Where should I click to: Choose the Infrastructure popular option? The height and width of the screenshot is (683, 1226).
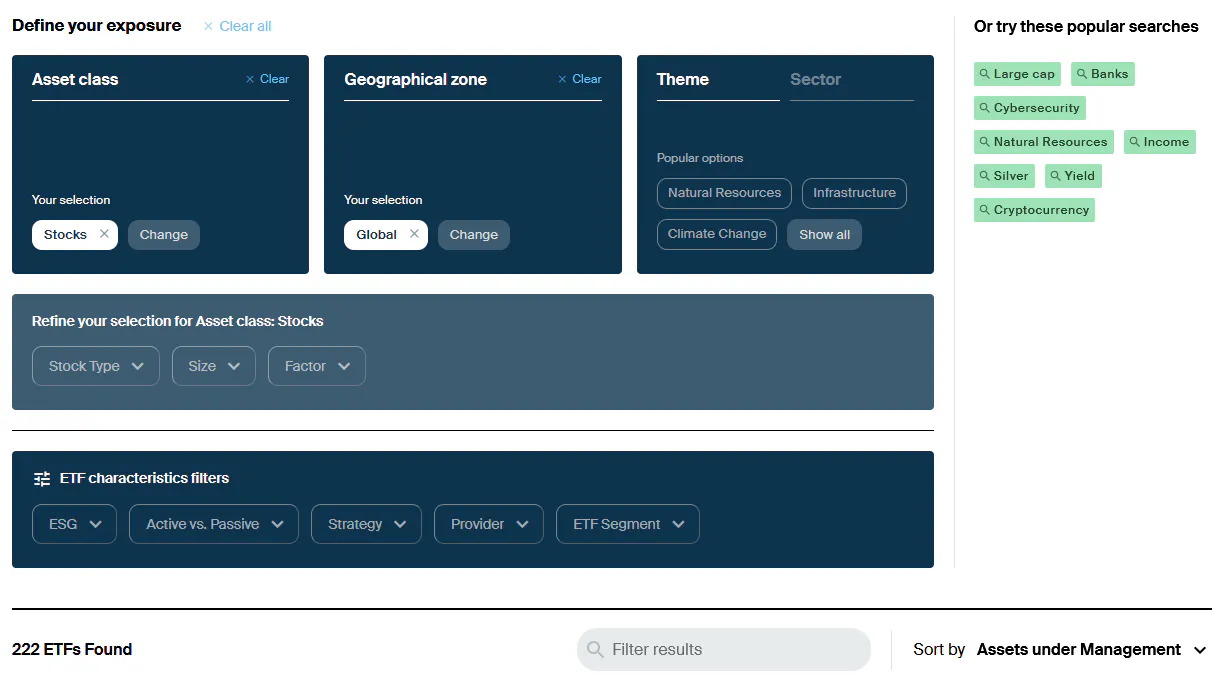click(x=854, y=193)
